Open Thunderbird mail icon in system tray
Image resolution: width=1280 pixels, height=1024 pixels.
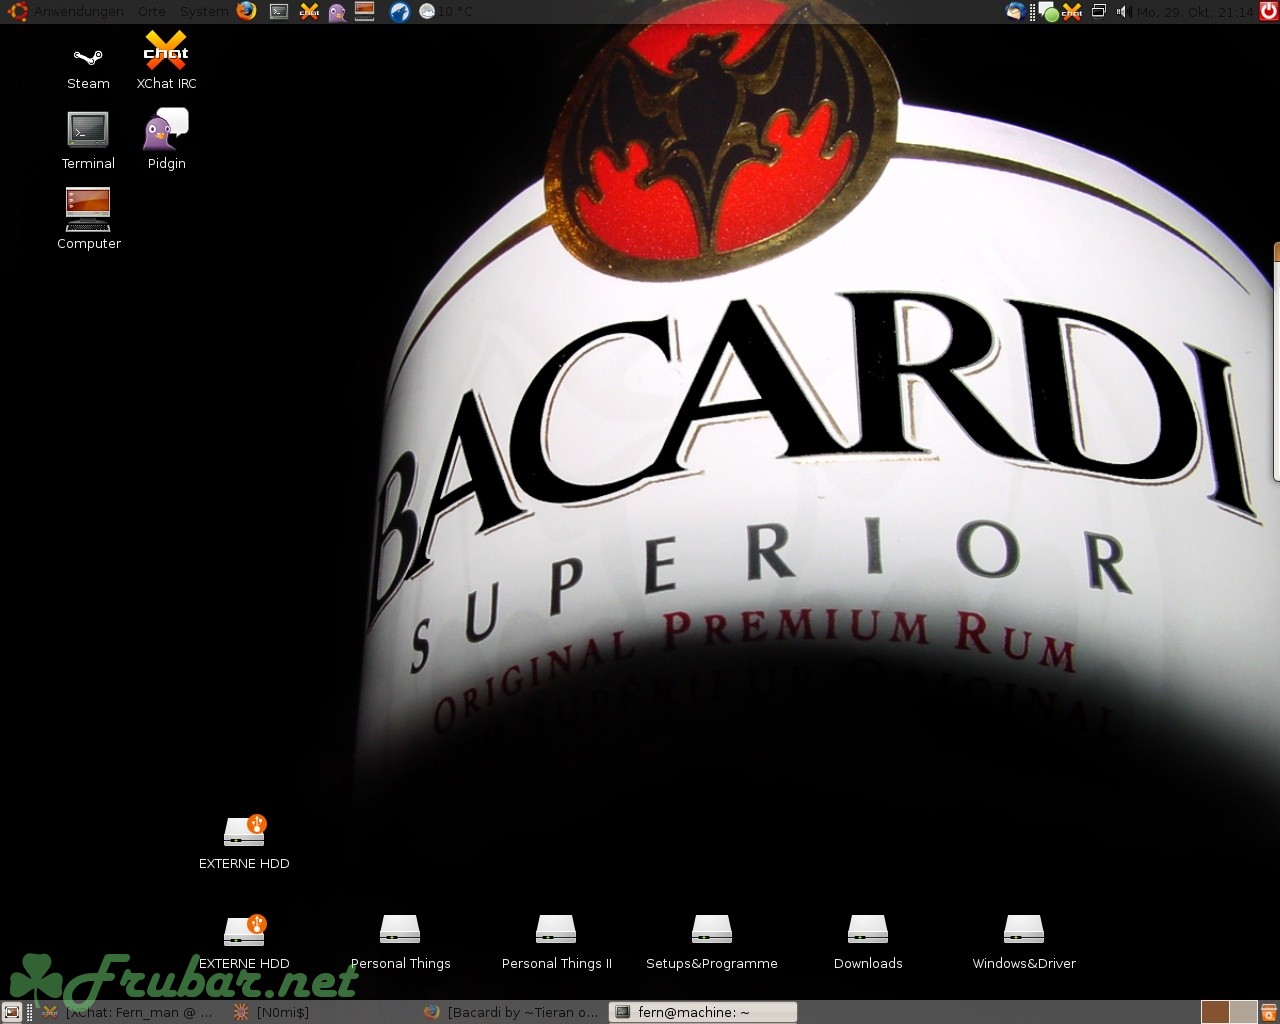point(1015,12)
